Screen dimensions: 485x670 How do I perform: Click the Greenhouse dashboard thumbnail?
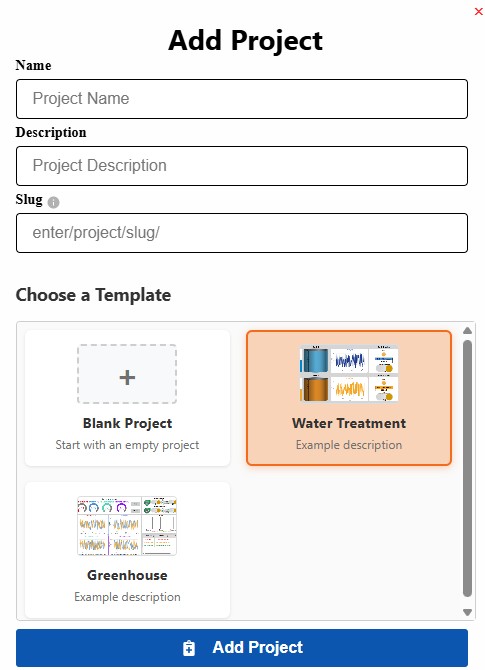127,526
